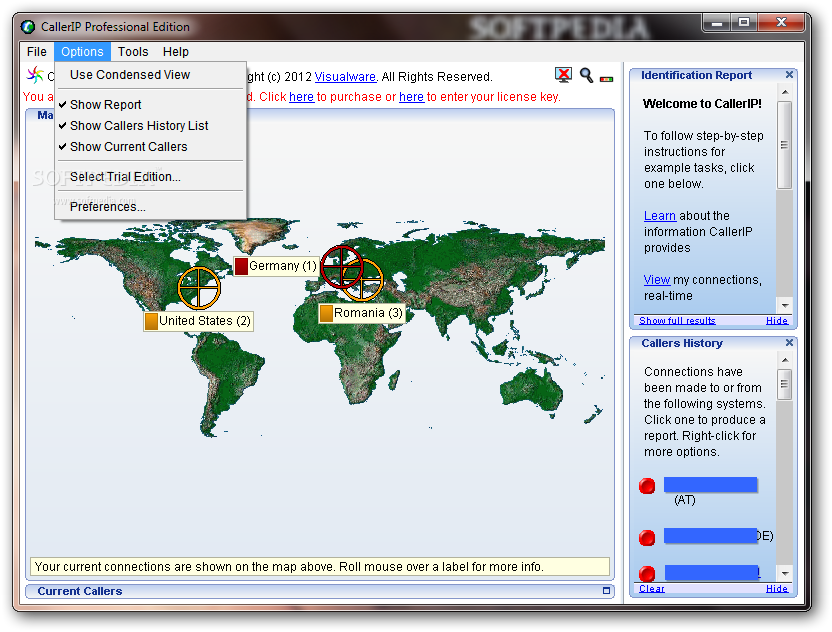Click Callers History scrollbar up arrow

785,360
